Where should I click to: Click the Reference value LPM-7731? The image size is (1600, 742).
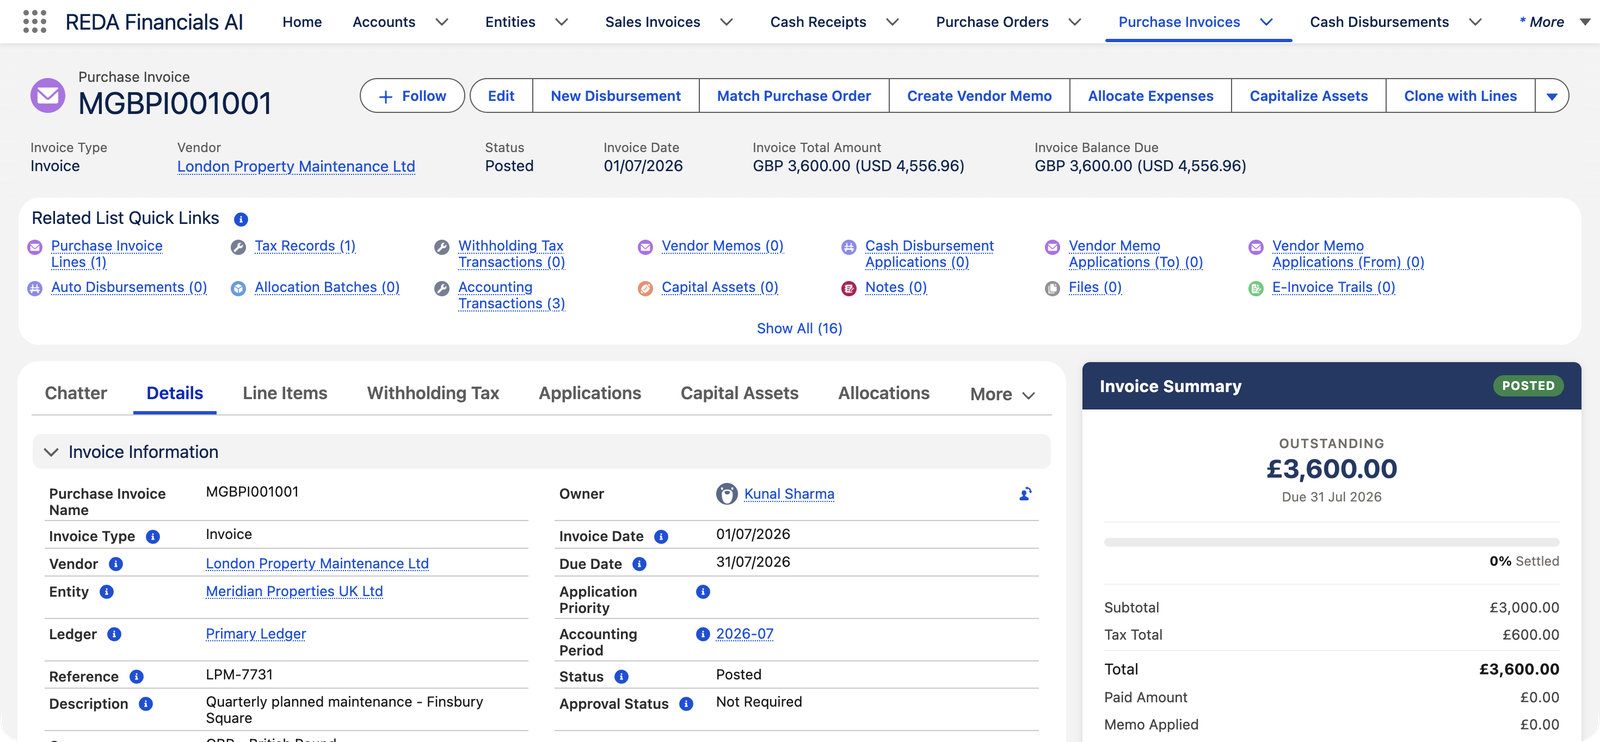pos(239,675)
